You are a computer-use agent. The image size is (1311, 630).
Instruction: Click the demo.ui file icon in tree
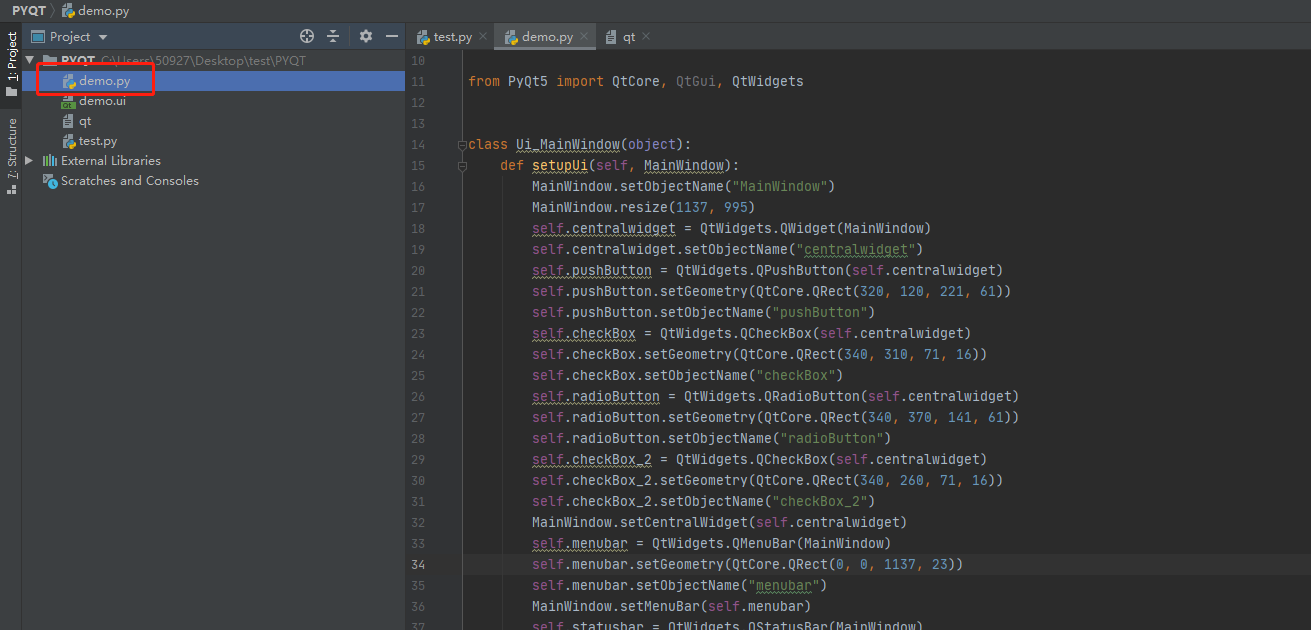(69, 101)
